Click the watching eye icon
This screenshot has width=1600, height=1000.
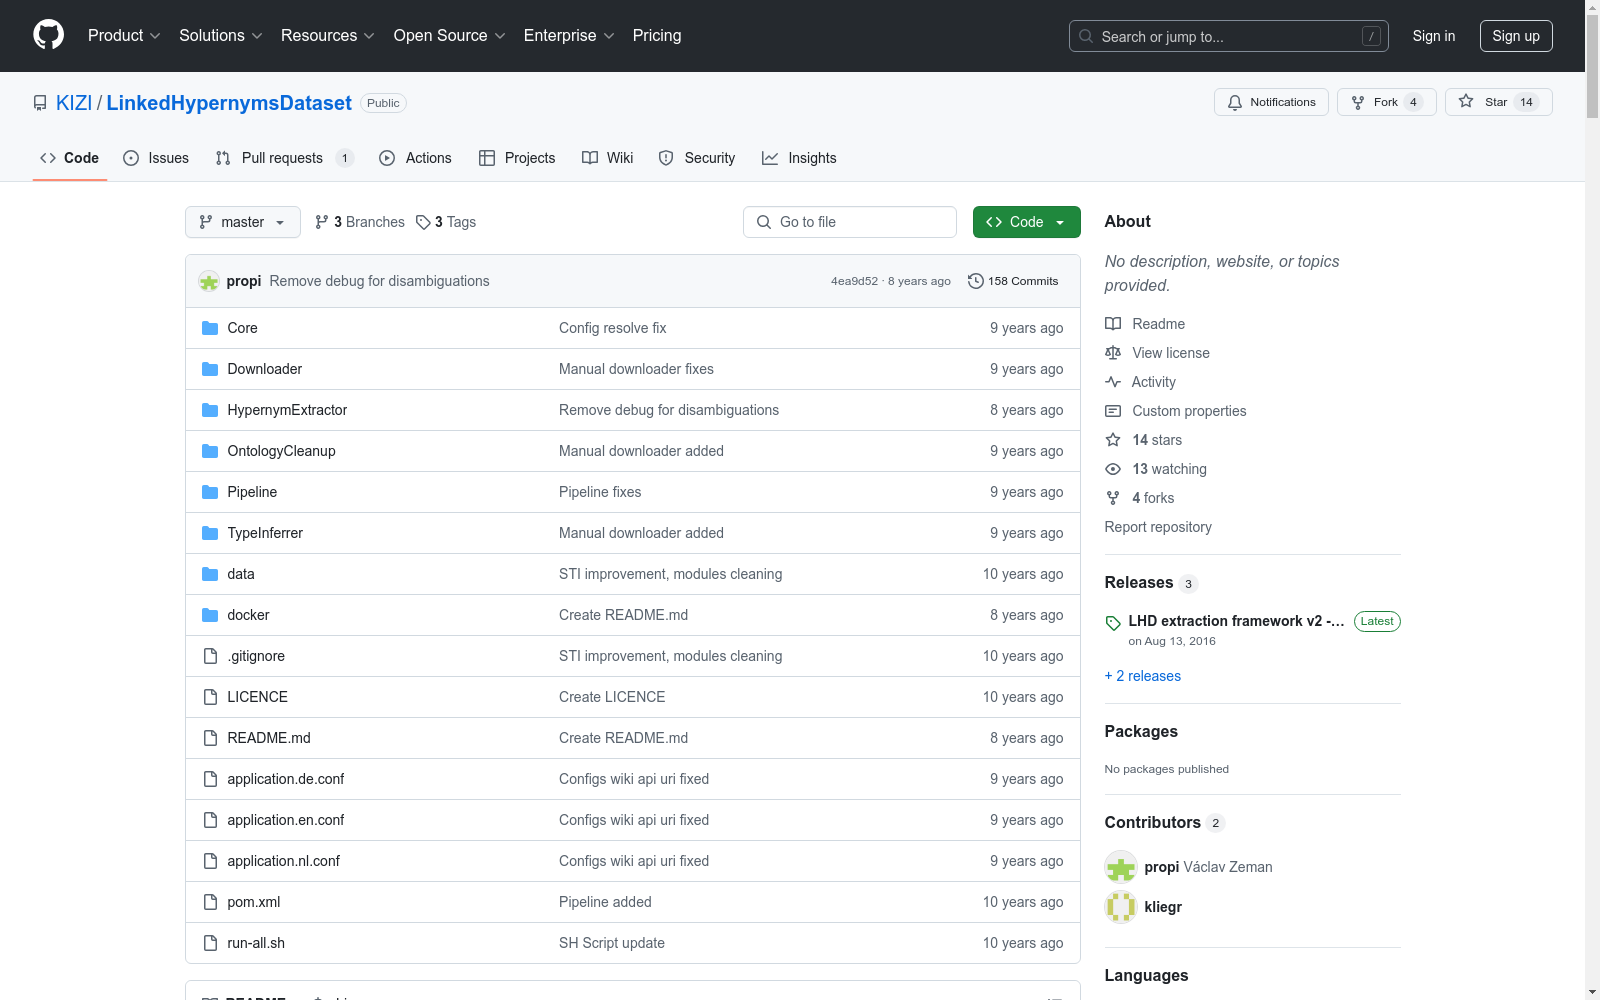click(x=1113, y=469)
